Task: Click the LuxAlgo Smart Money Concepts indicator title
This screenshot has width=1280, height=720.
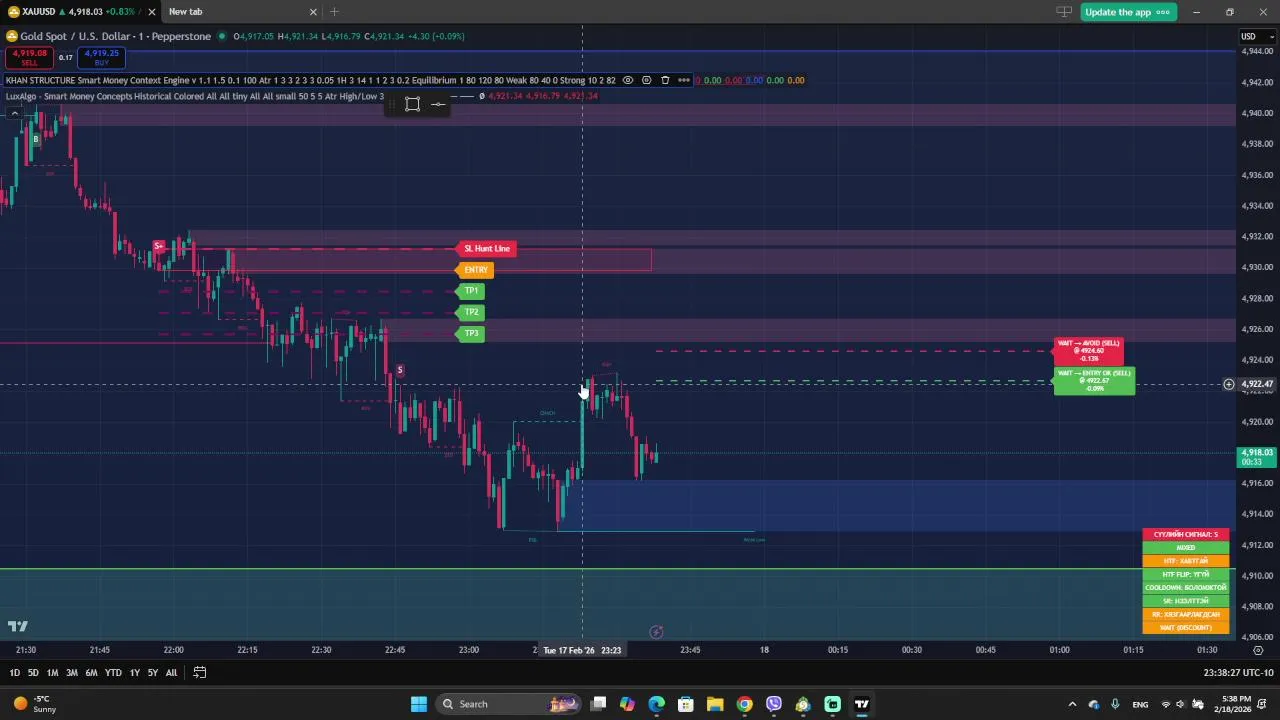Action: [194, 96]
